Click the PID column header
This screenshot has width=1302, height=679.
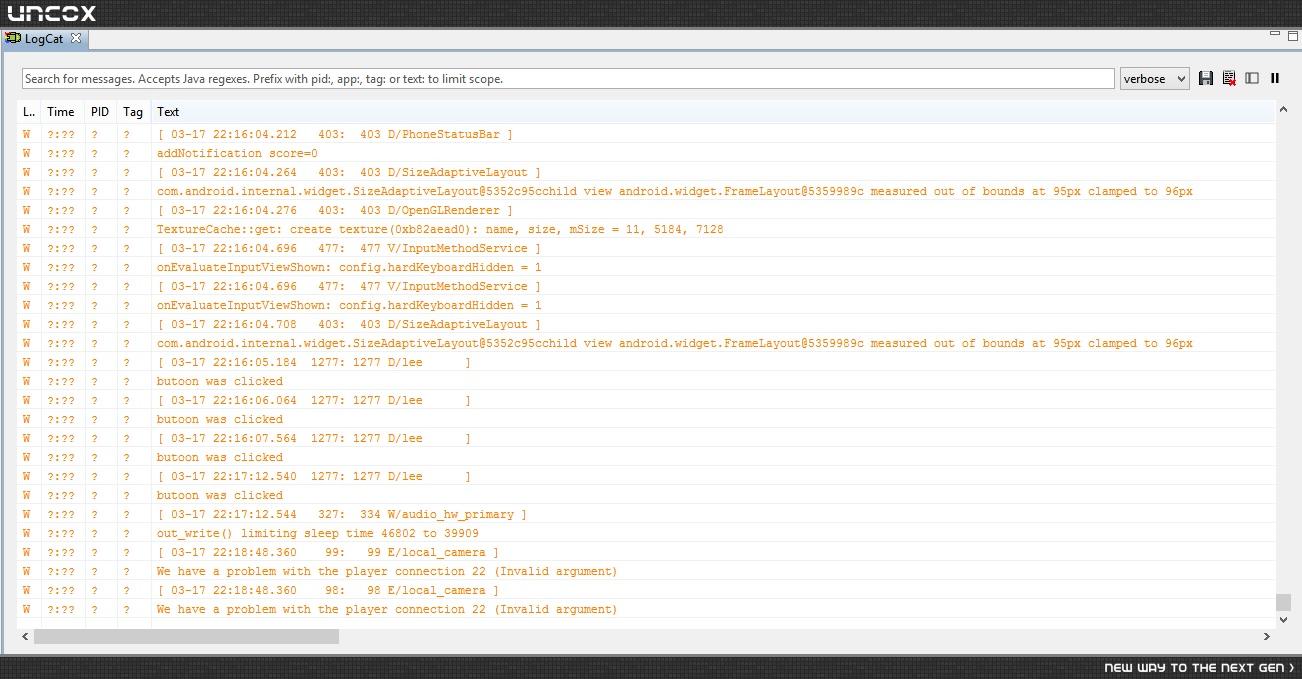[x=100, y=112]
